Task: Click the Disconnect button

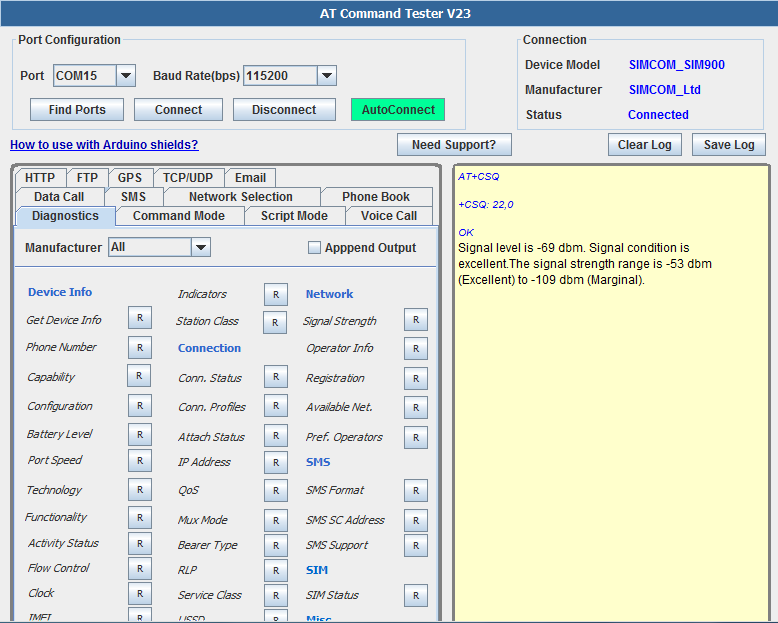Action: pos(284,110)
